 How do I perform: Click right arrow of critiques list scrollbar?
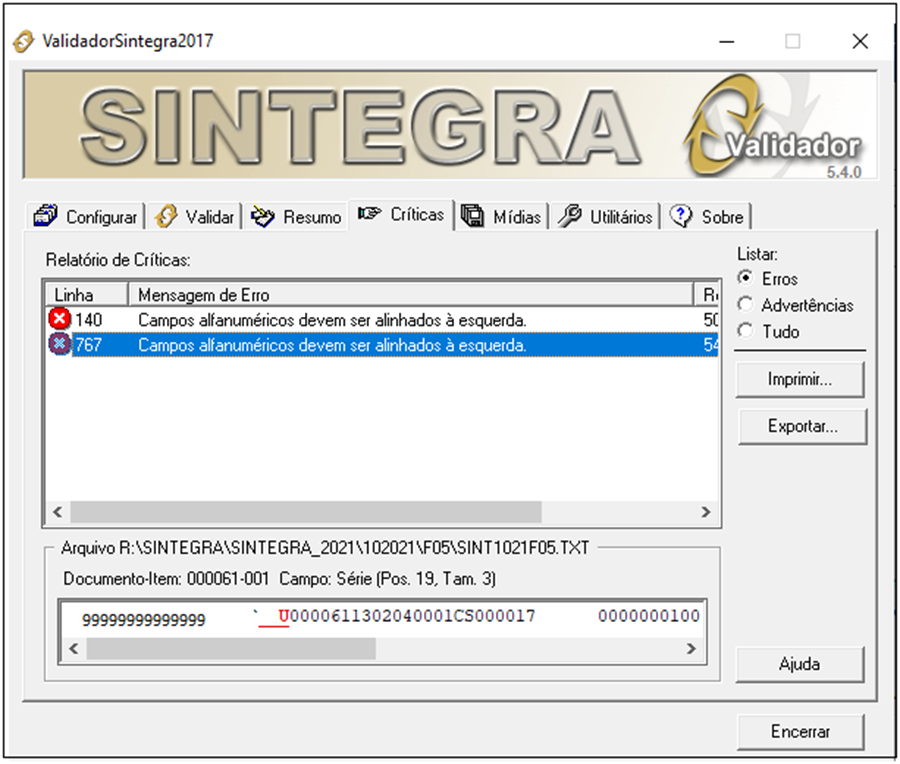(x=706, y=511)
